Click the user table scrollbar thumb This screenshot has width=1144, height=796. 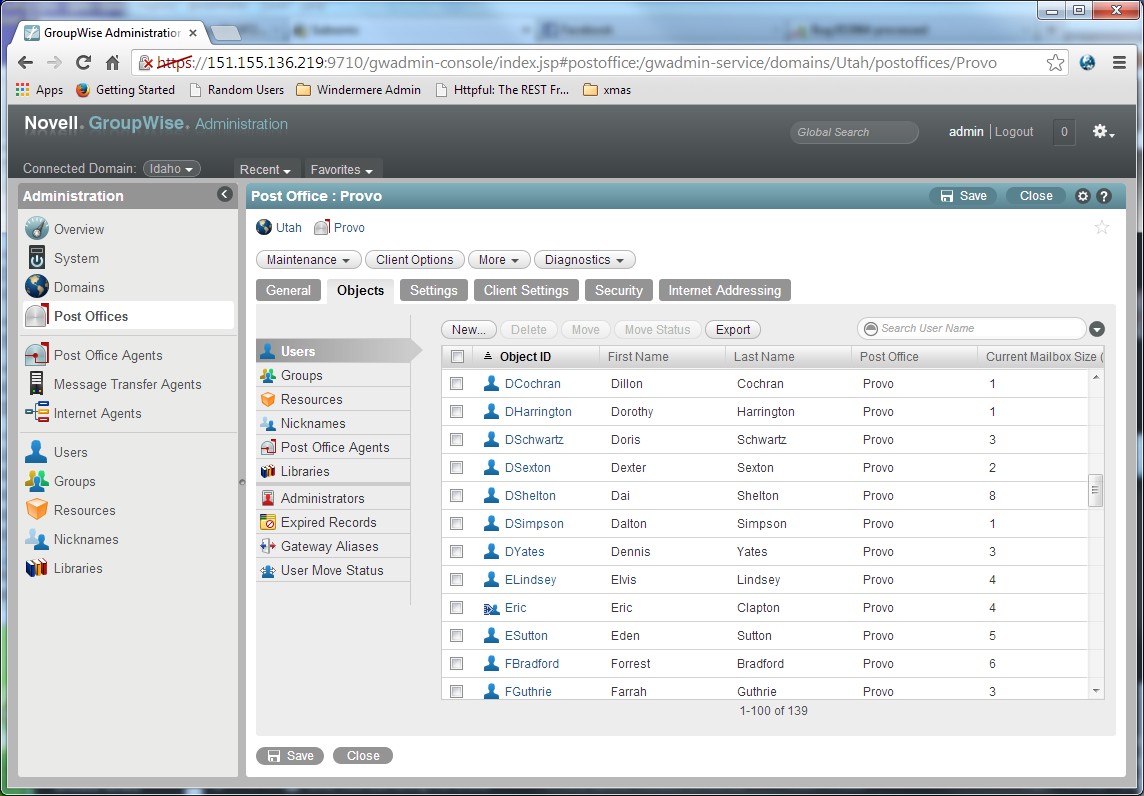click(x=1095, y=490)
